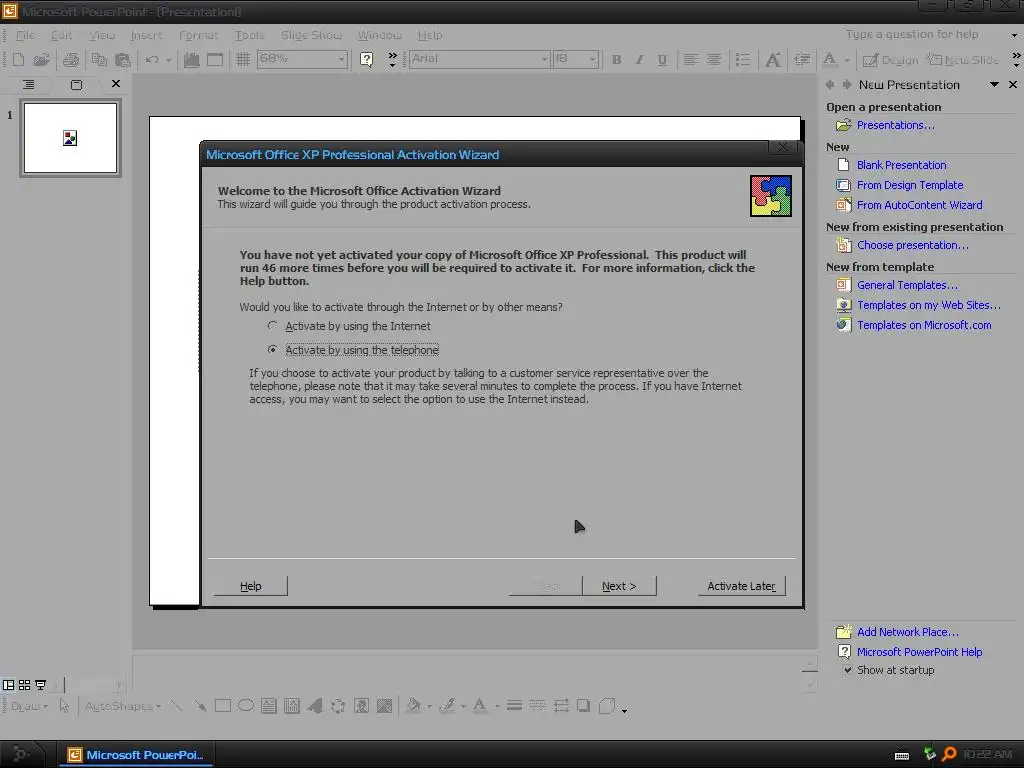Open Blank Presentation link
Screen dimensions: 1024x768
pos(901,165)
